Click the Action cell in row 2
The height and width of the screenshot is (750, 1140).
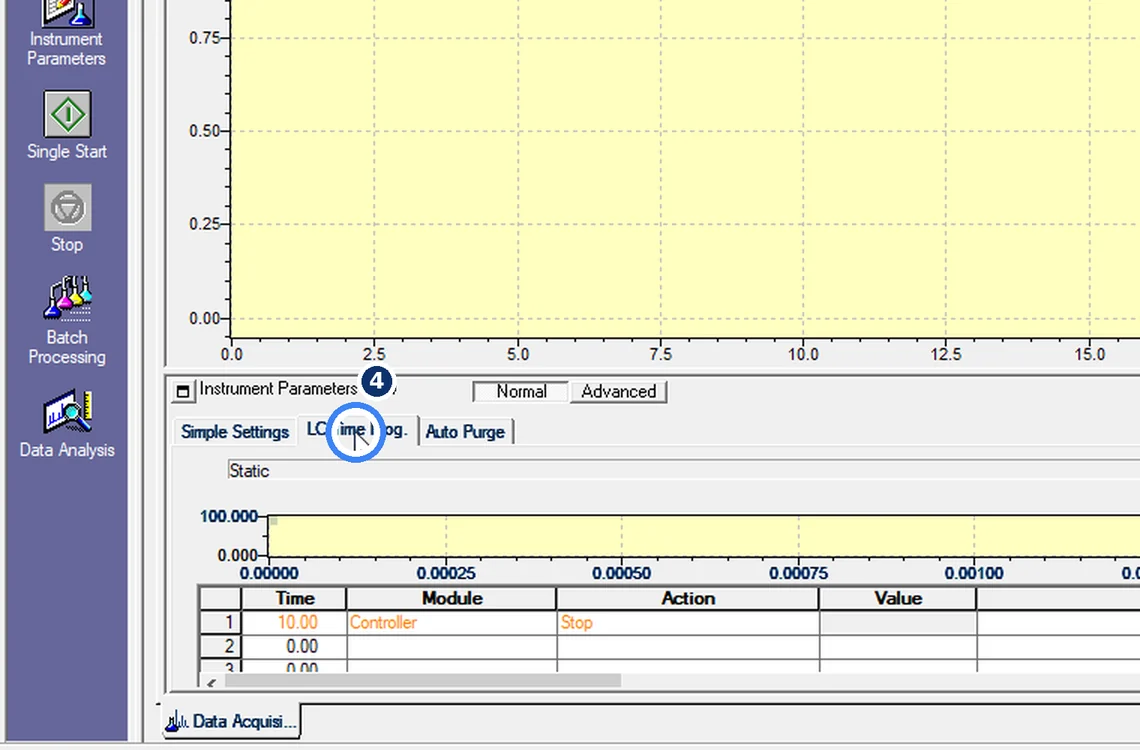click(688, 646)
